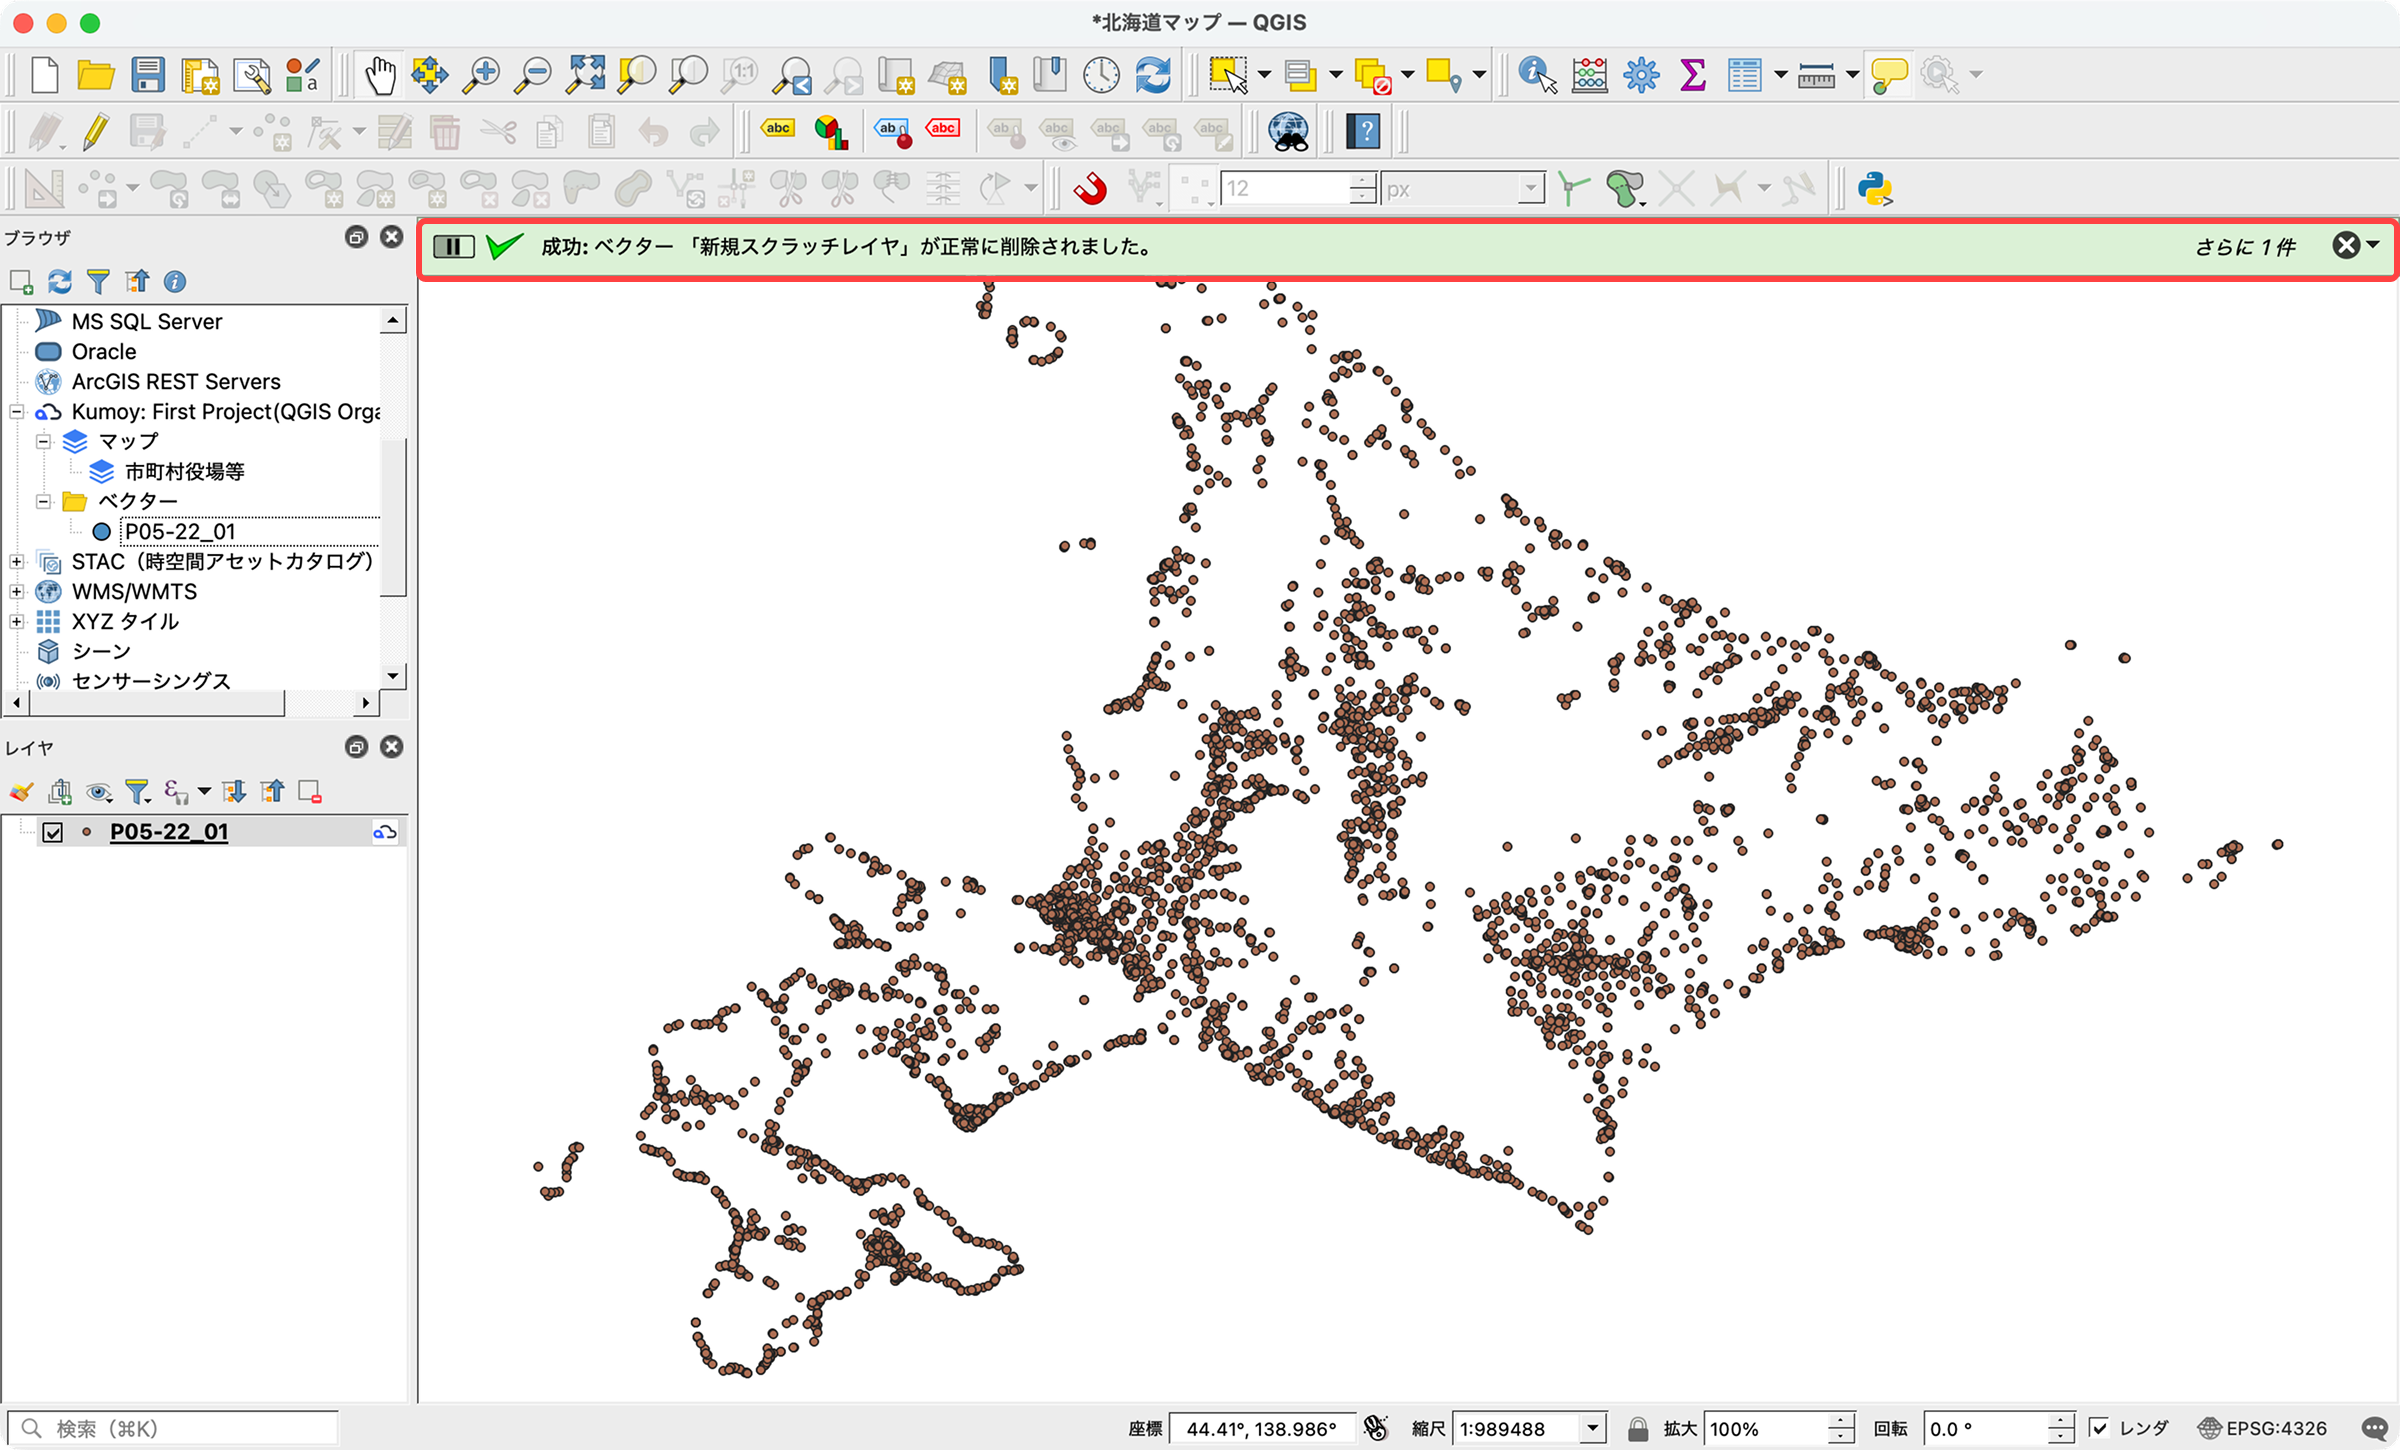Open the Statistical Summary sigma tool
Viewport: 2400px width, 1450px height.
[x=1692, y=75]
